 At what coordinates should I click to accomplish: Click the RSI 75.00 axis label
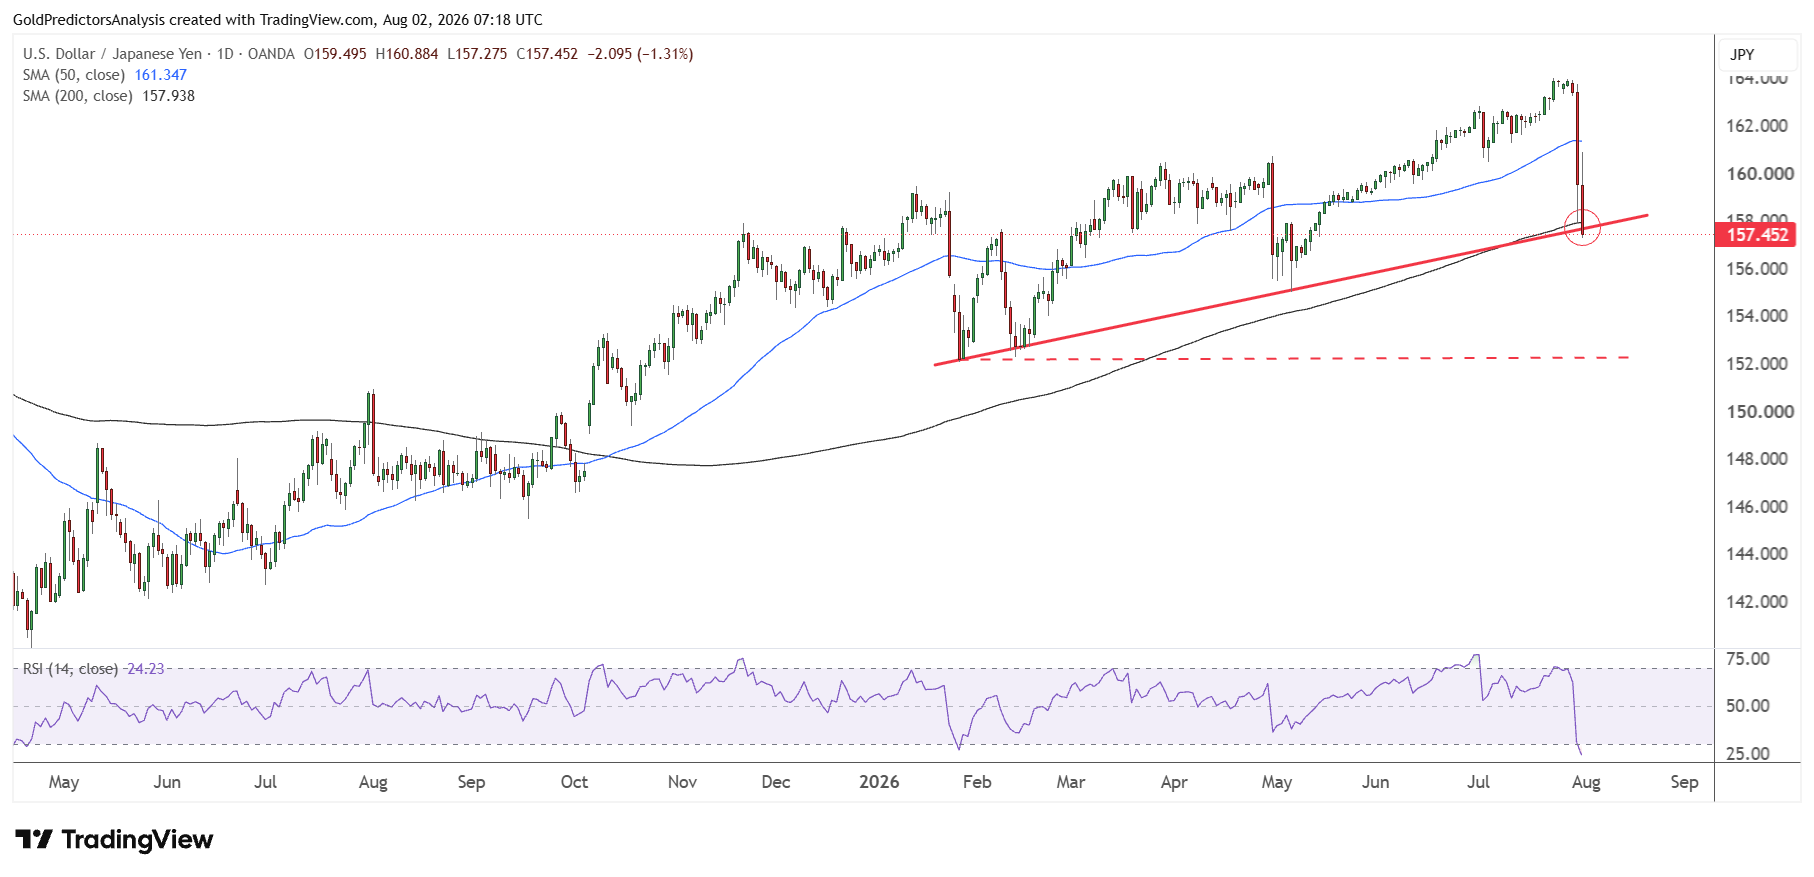[1748, 659]
